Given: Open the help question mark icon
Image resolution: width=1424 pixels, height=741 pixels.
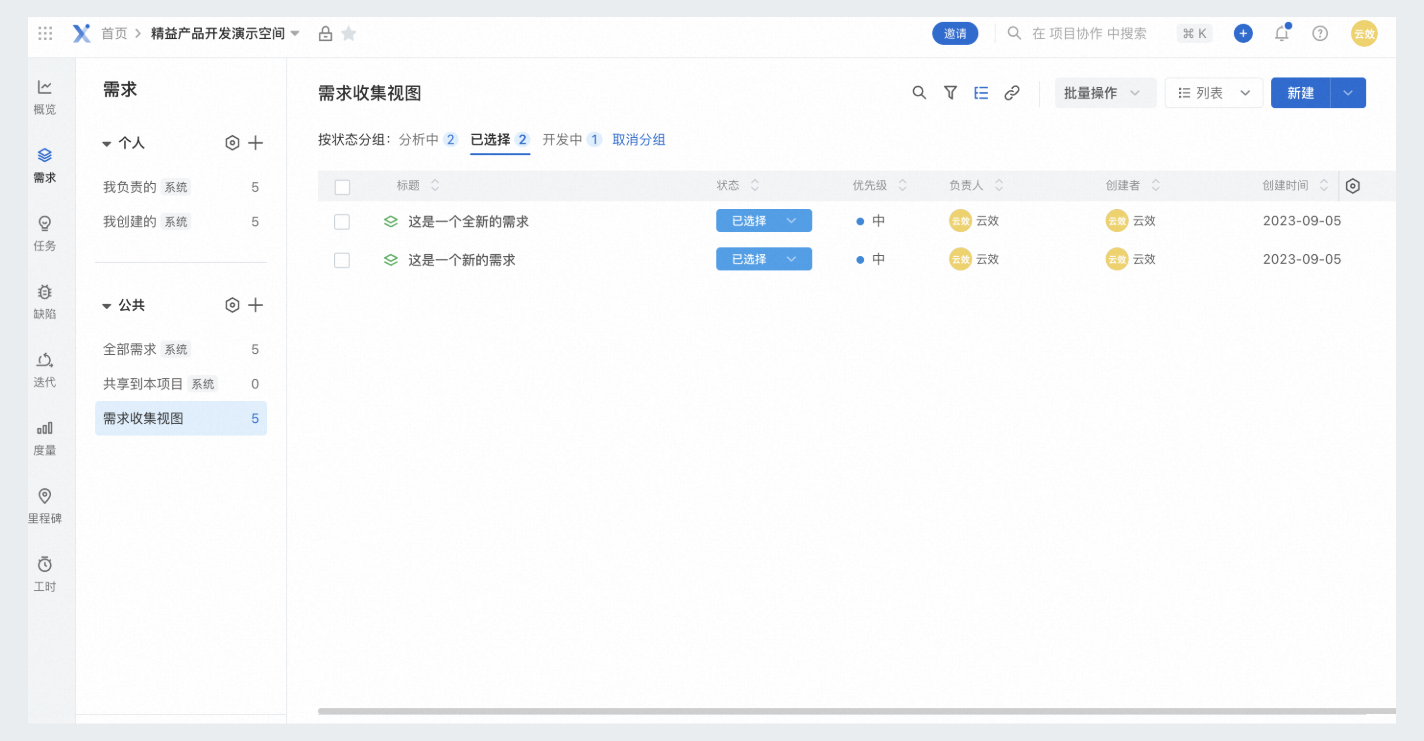Looking at the screenshot, I should coord(1320,33).
